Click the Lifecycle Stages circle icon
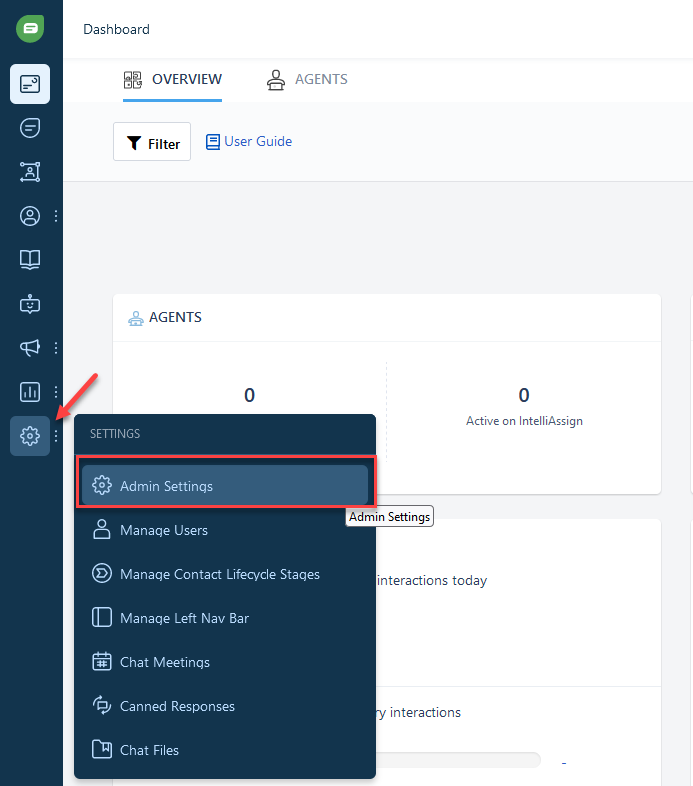The width and height of the screenshot is (693, 786). (x=102, y=573)
